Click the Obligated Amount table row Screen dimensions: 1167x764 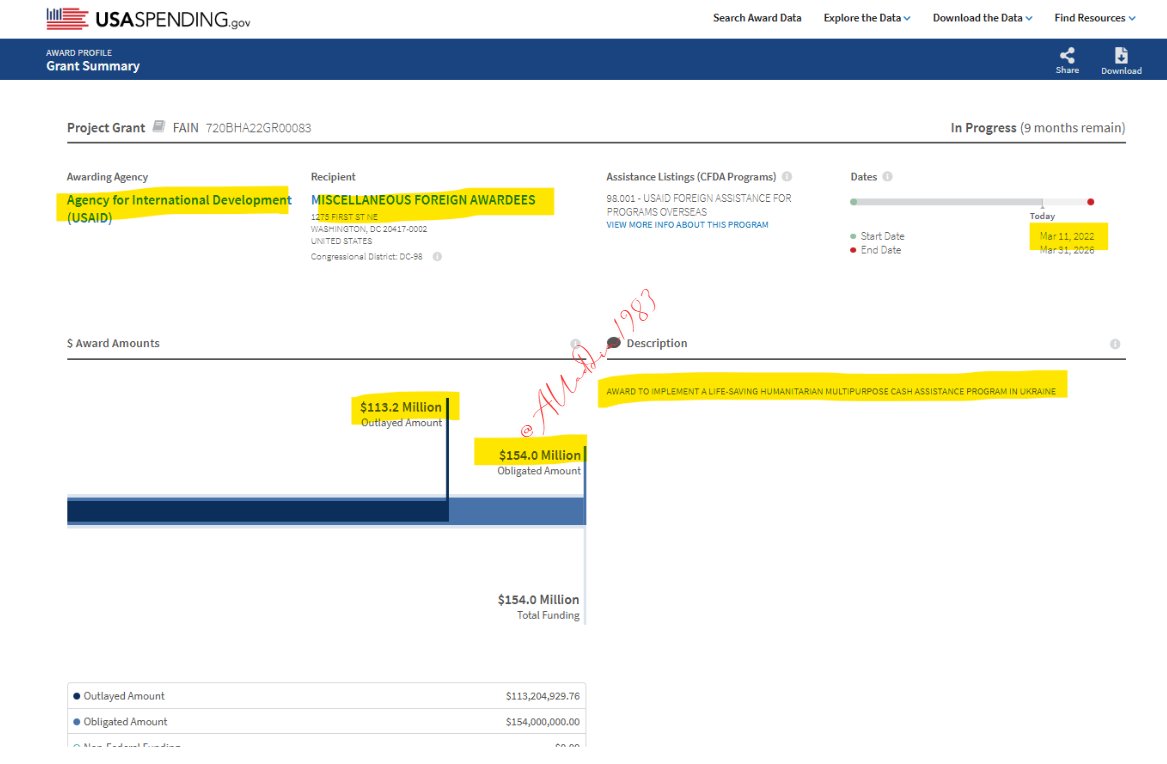point(326,722)
